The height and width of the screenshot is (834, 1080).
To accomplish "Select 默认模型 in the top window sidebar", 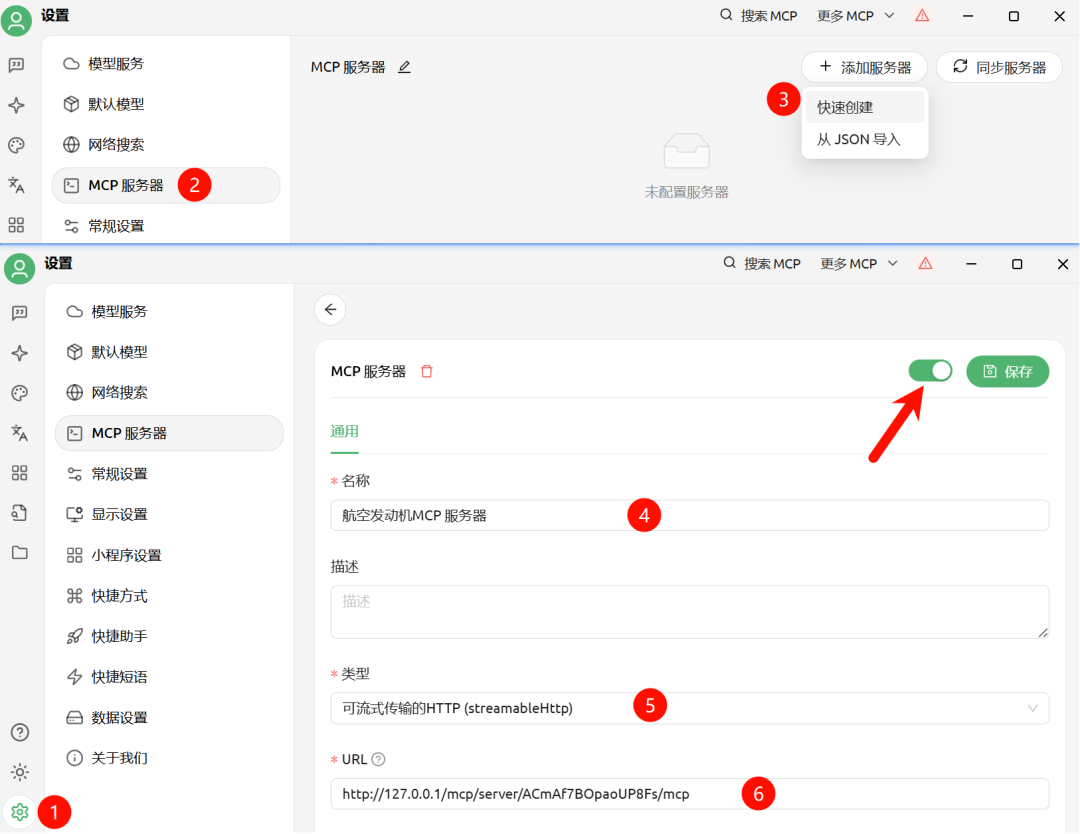I will click(166, 104).
